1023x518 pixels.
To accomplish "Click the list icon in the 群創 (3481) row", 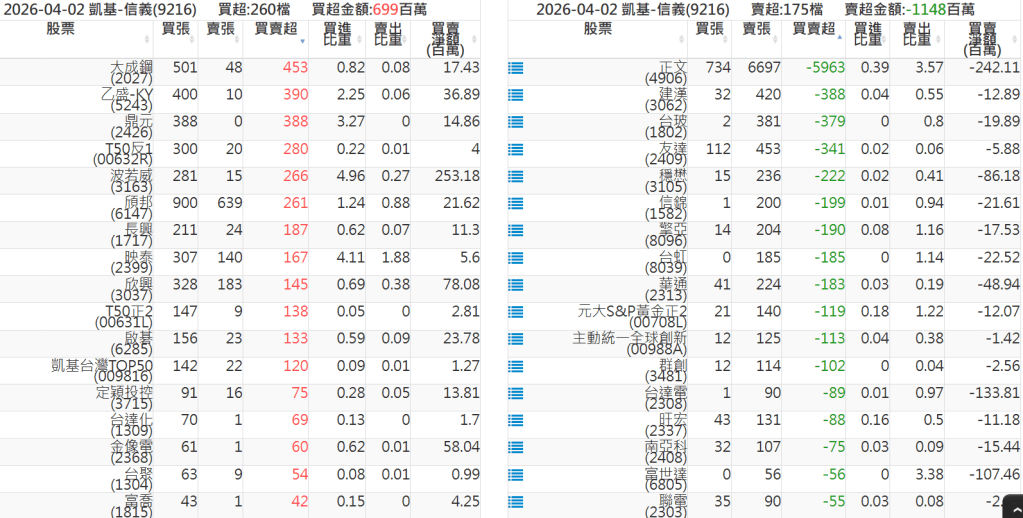I will coord(516,366).
